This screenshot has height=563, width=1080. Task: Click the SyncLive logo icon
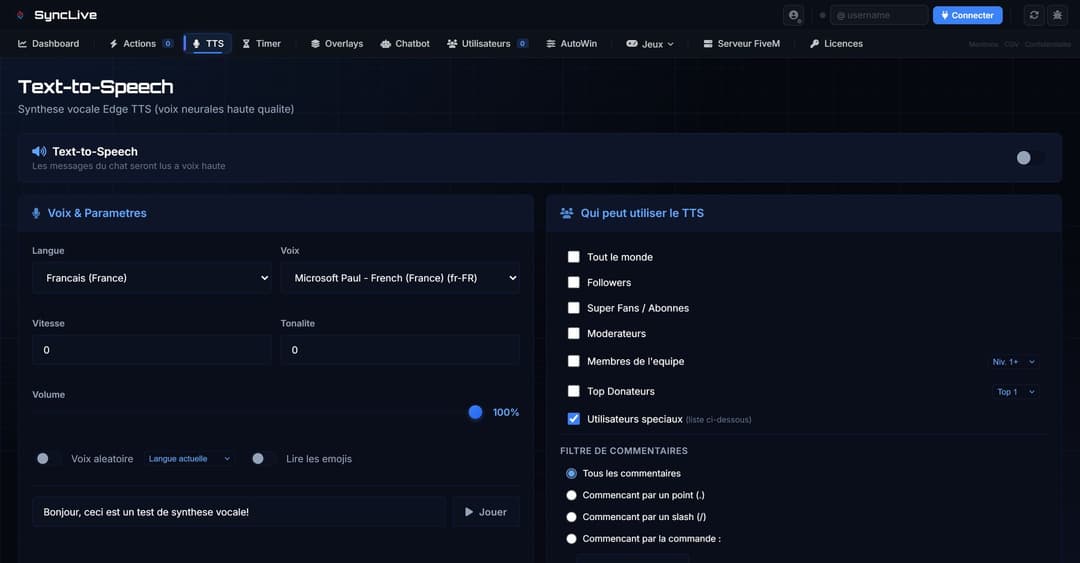(21, 16)
